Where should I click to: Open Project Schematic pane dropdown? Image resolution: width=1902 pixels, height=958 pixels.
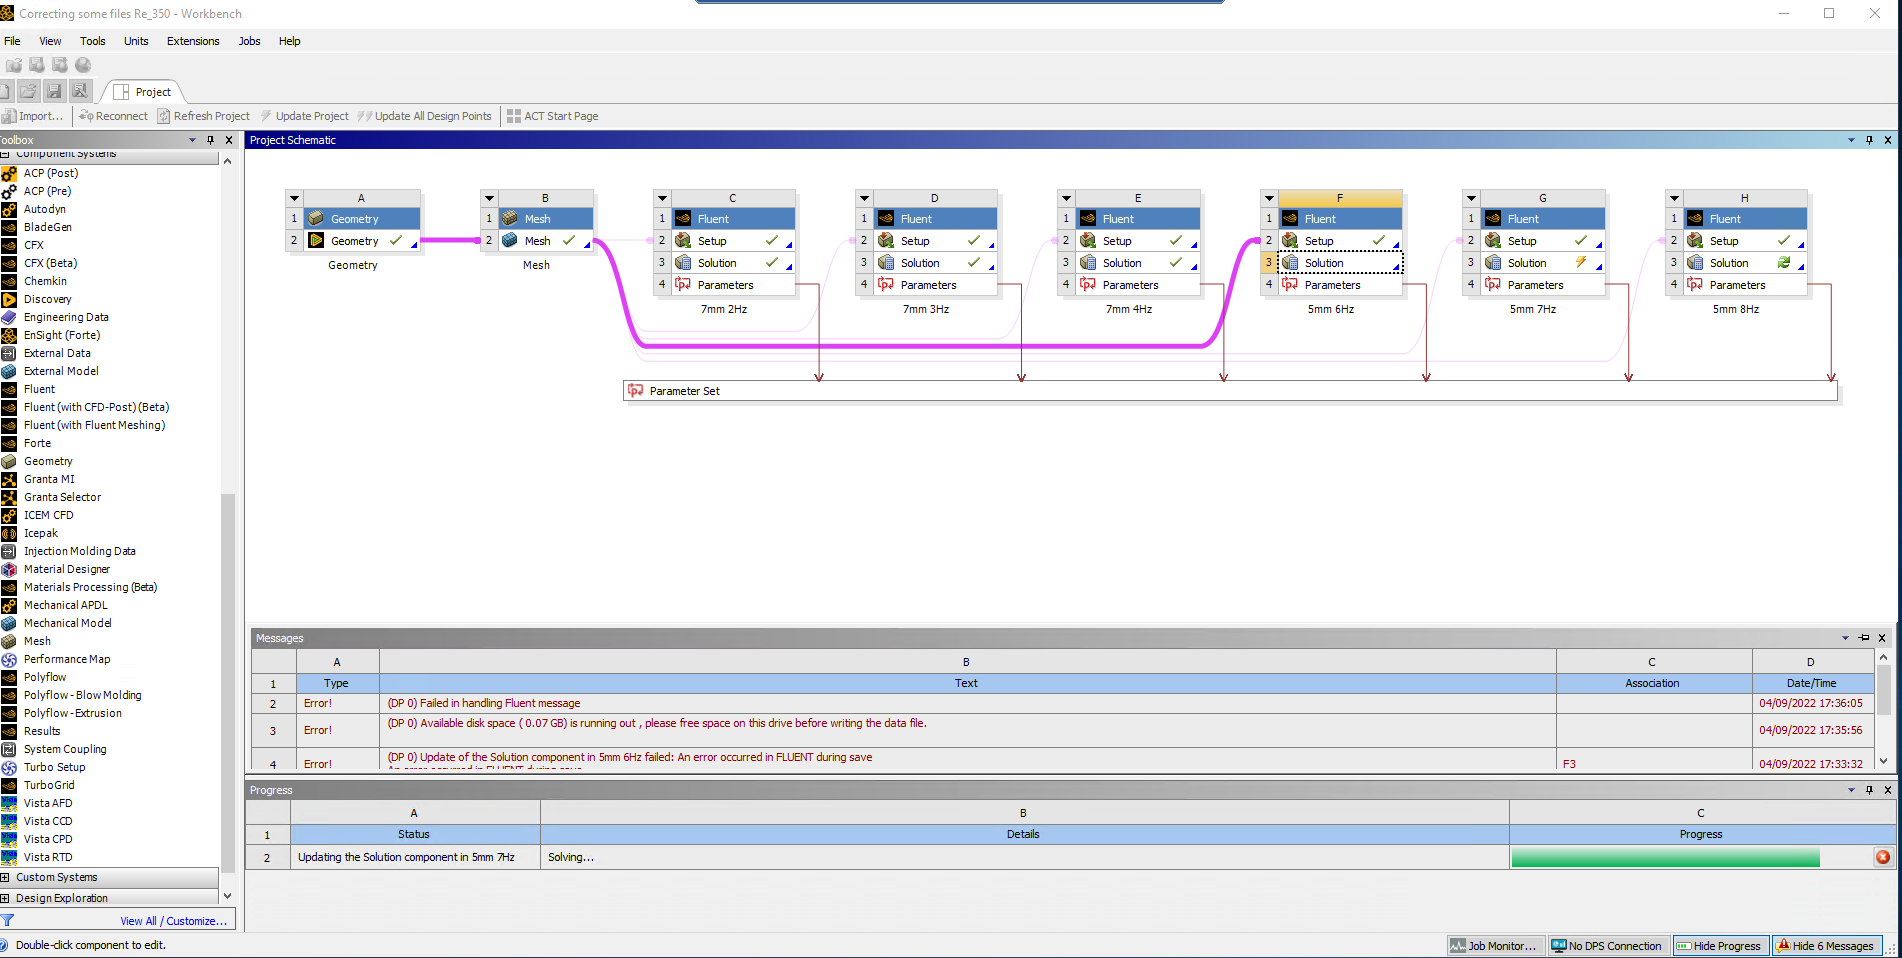click(x=1851, y=140)
